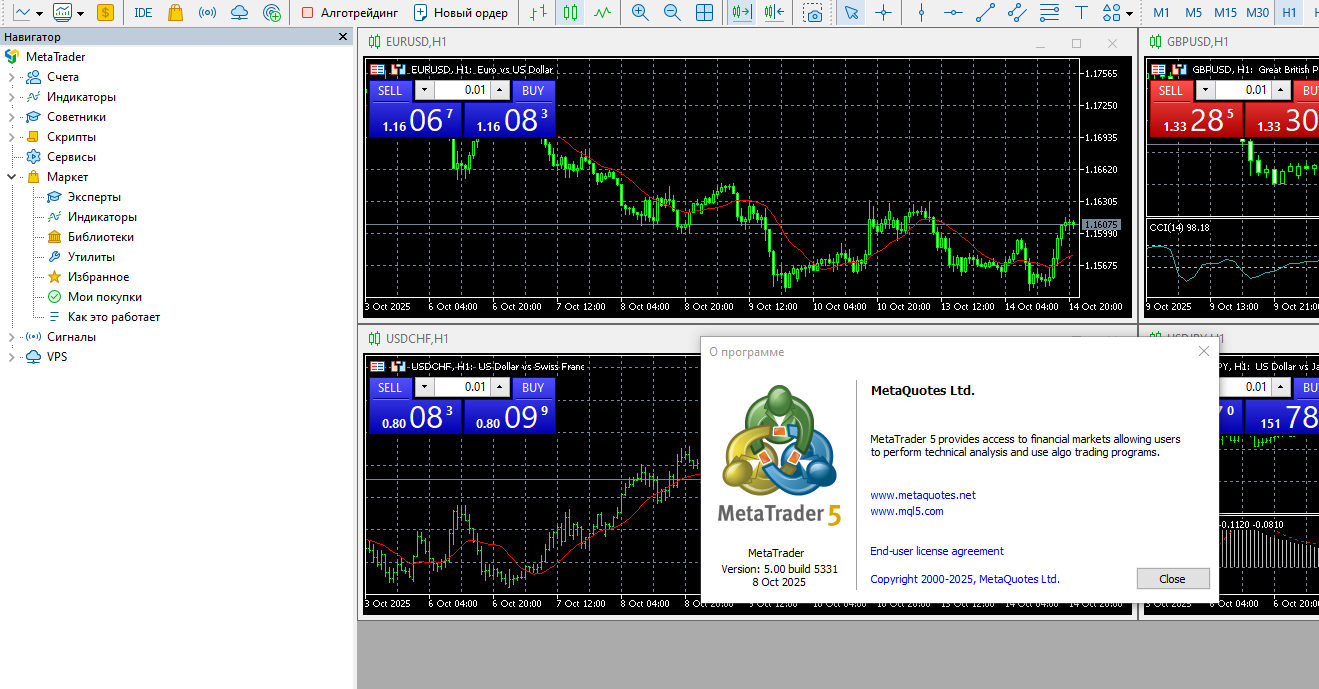Select the vertical line drawing tool

pyautogui.click(x=921, y=13)
